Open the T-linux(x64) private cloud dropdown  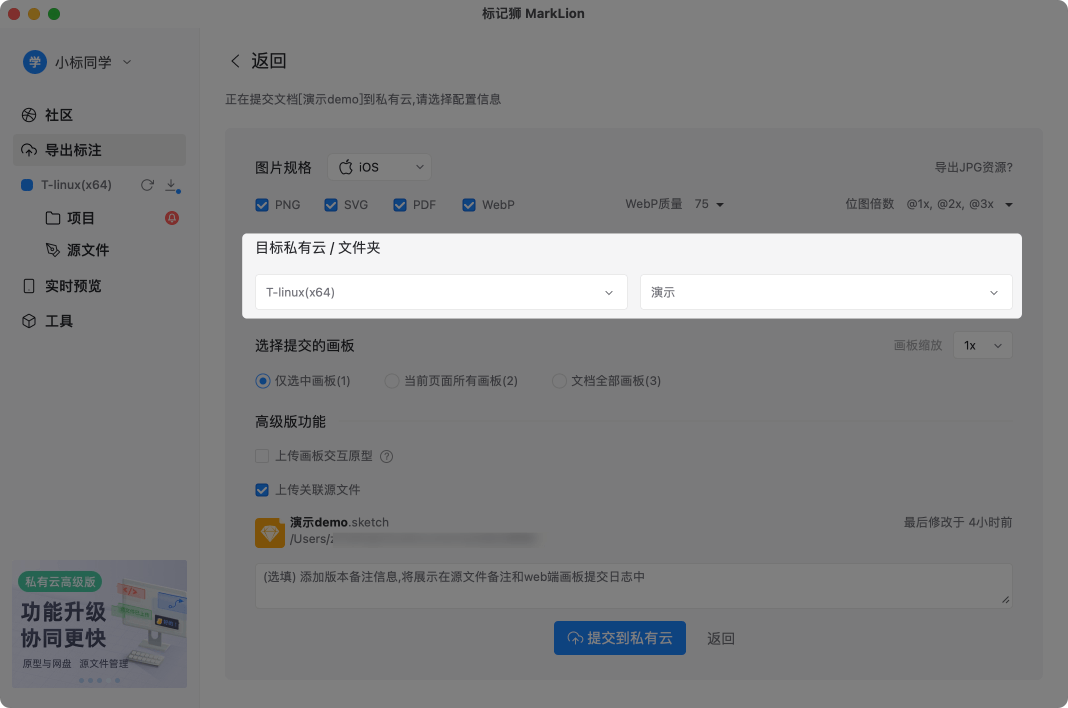(x=441, y=292)
